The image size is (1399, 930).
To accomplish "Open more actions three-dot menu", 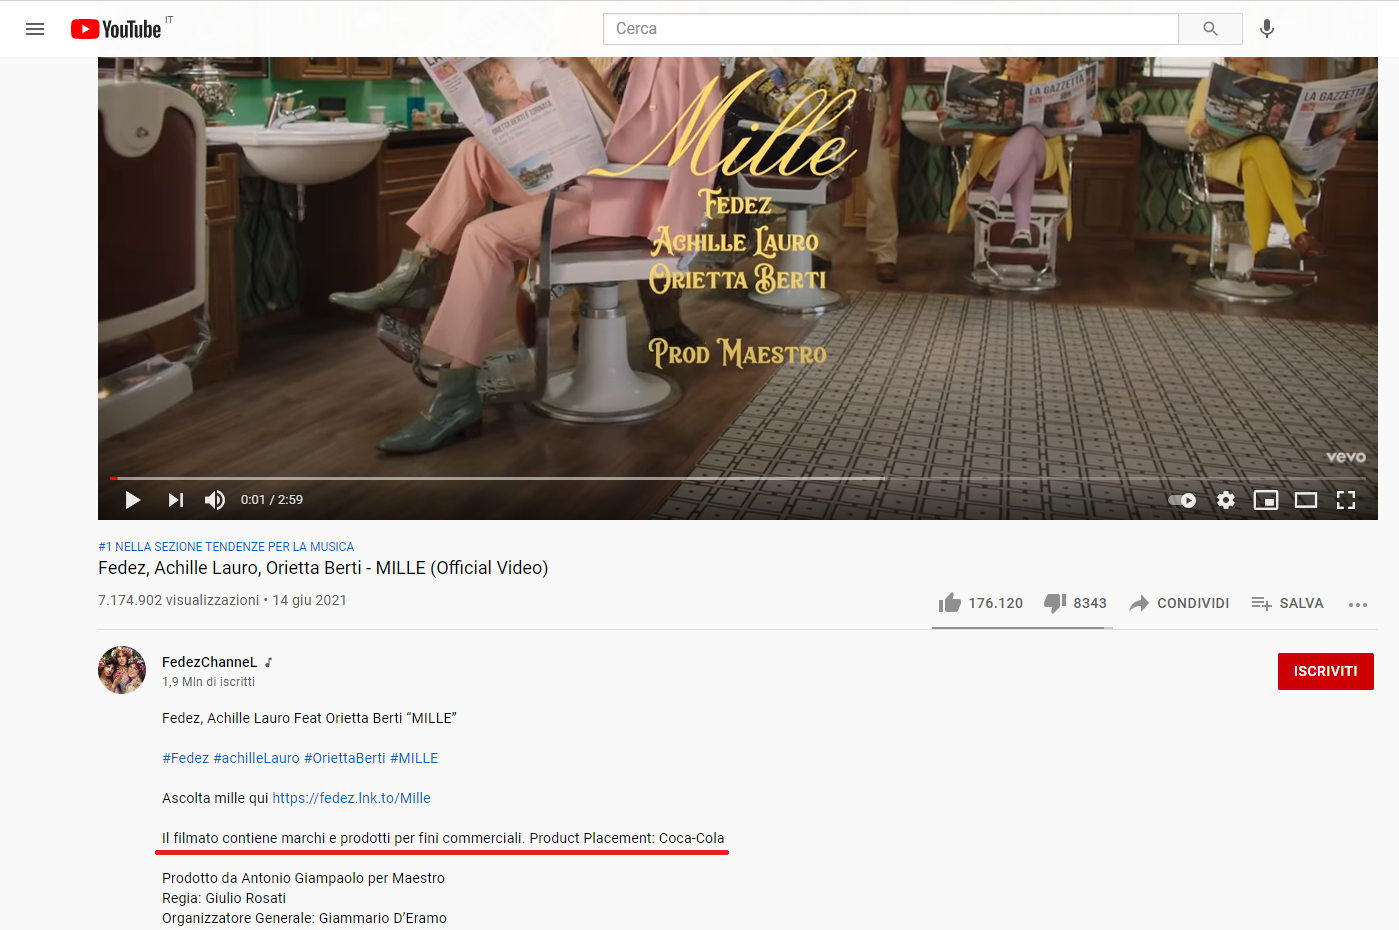I will point(1357,604).
